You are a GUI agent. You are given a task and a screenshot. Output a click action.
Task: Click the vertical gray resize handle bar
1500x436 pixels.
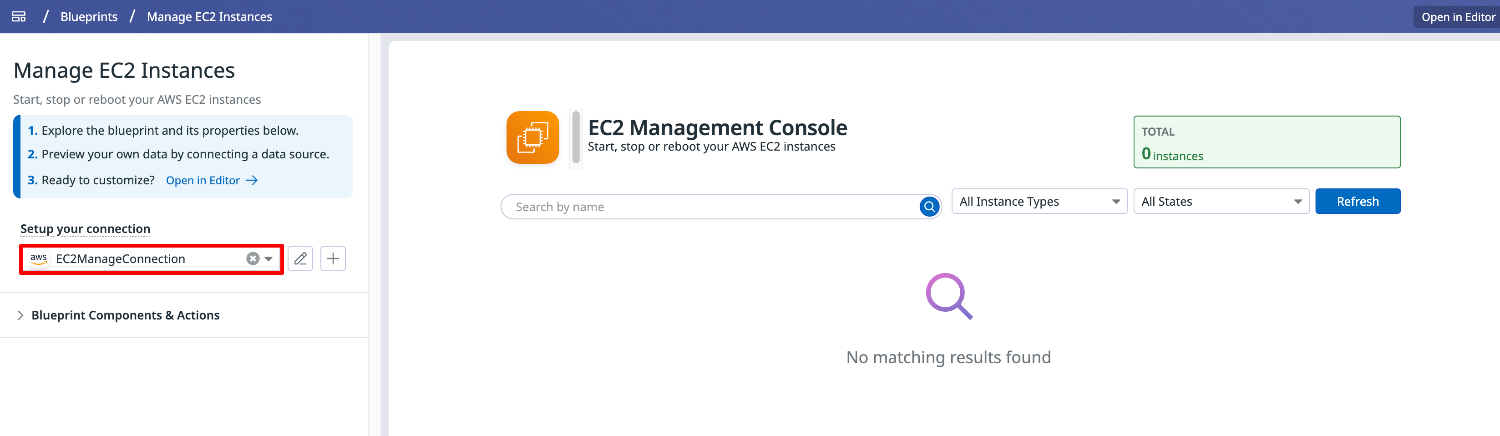576,137
